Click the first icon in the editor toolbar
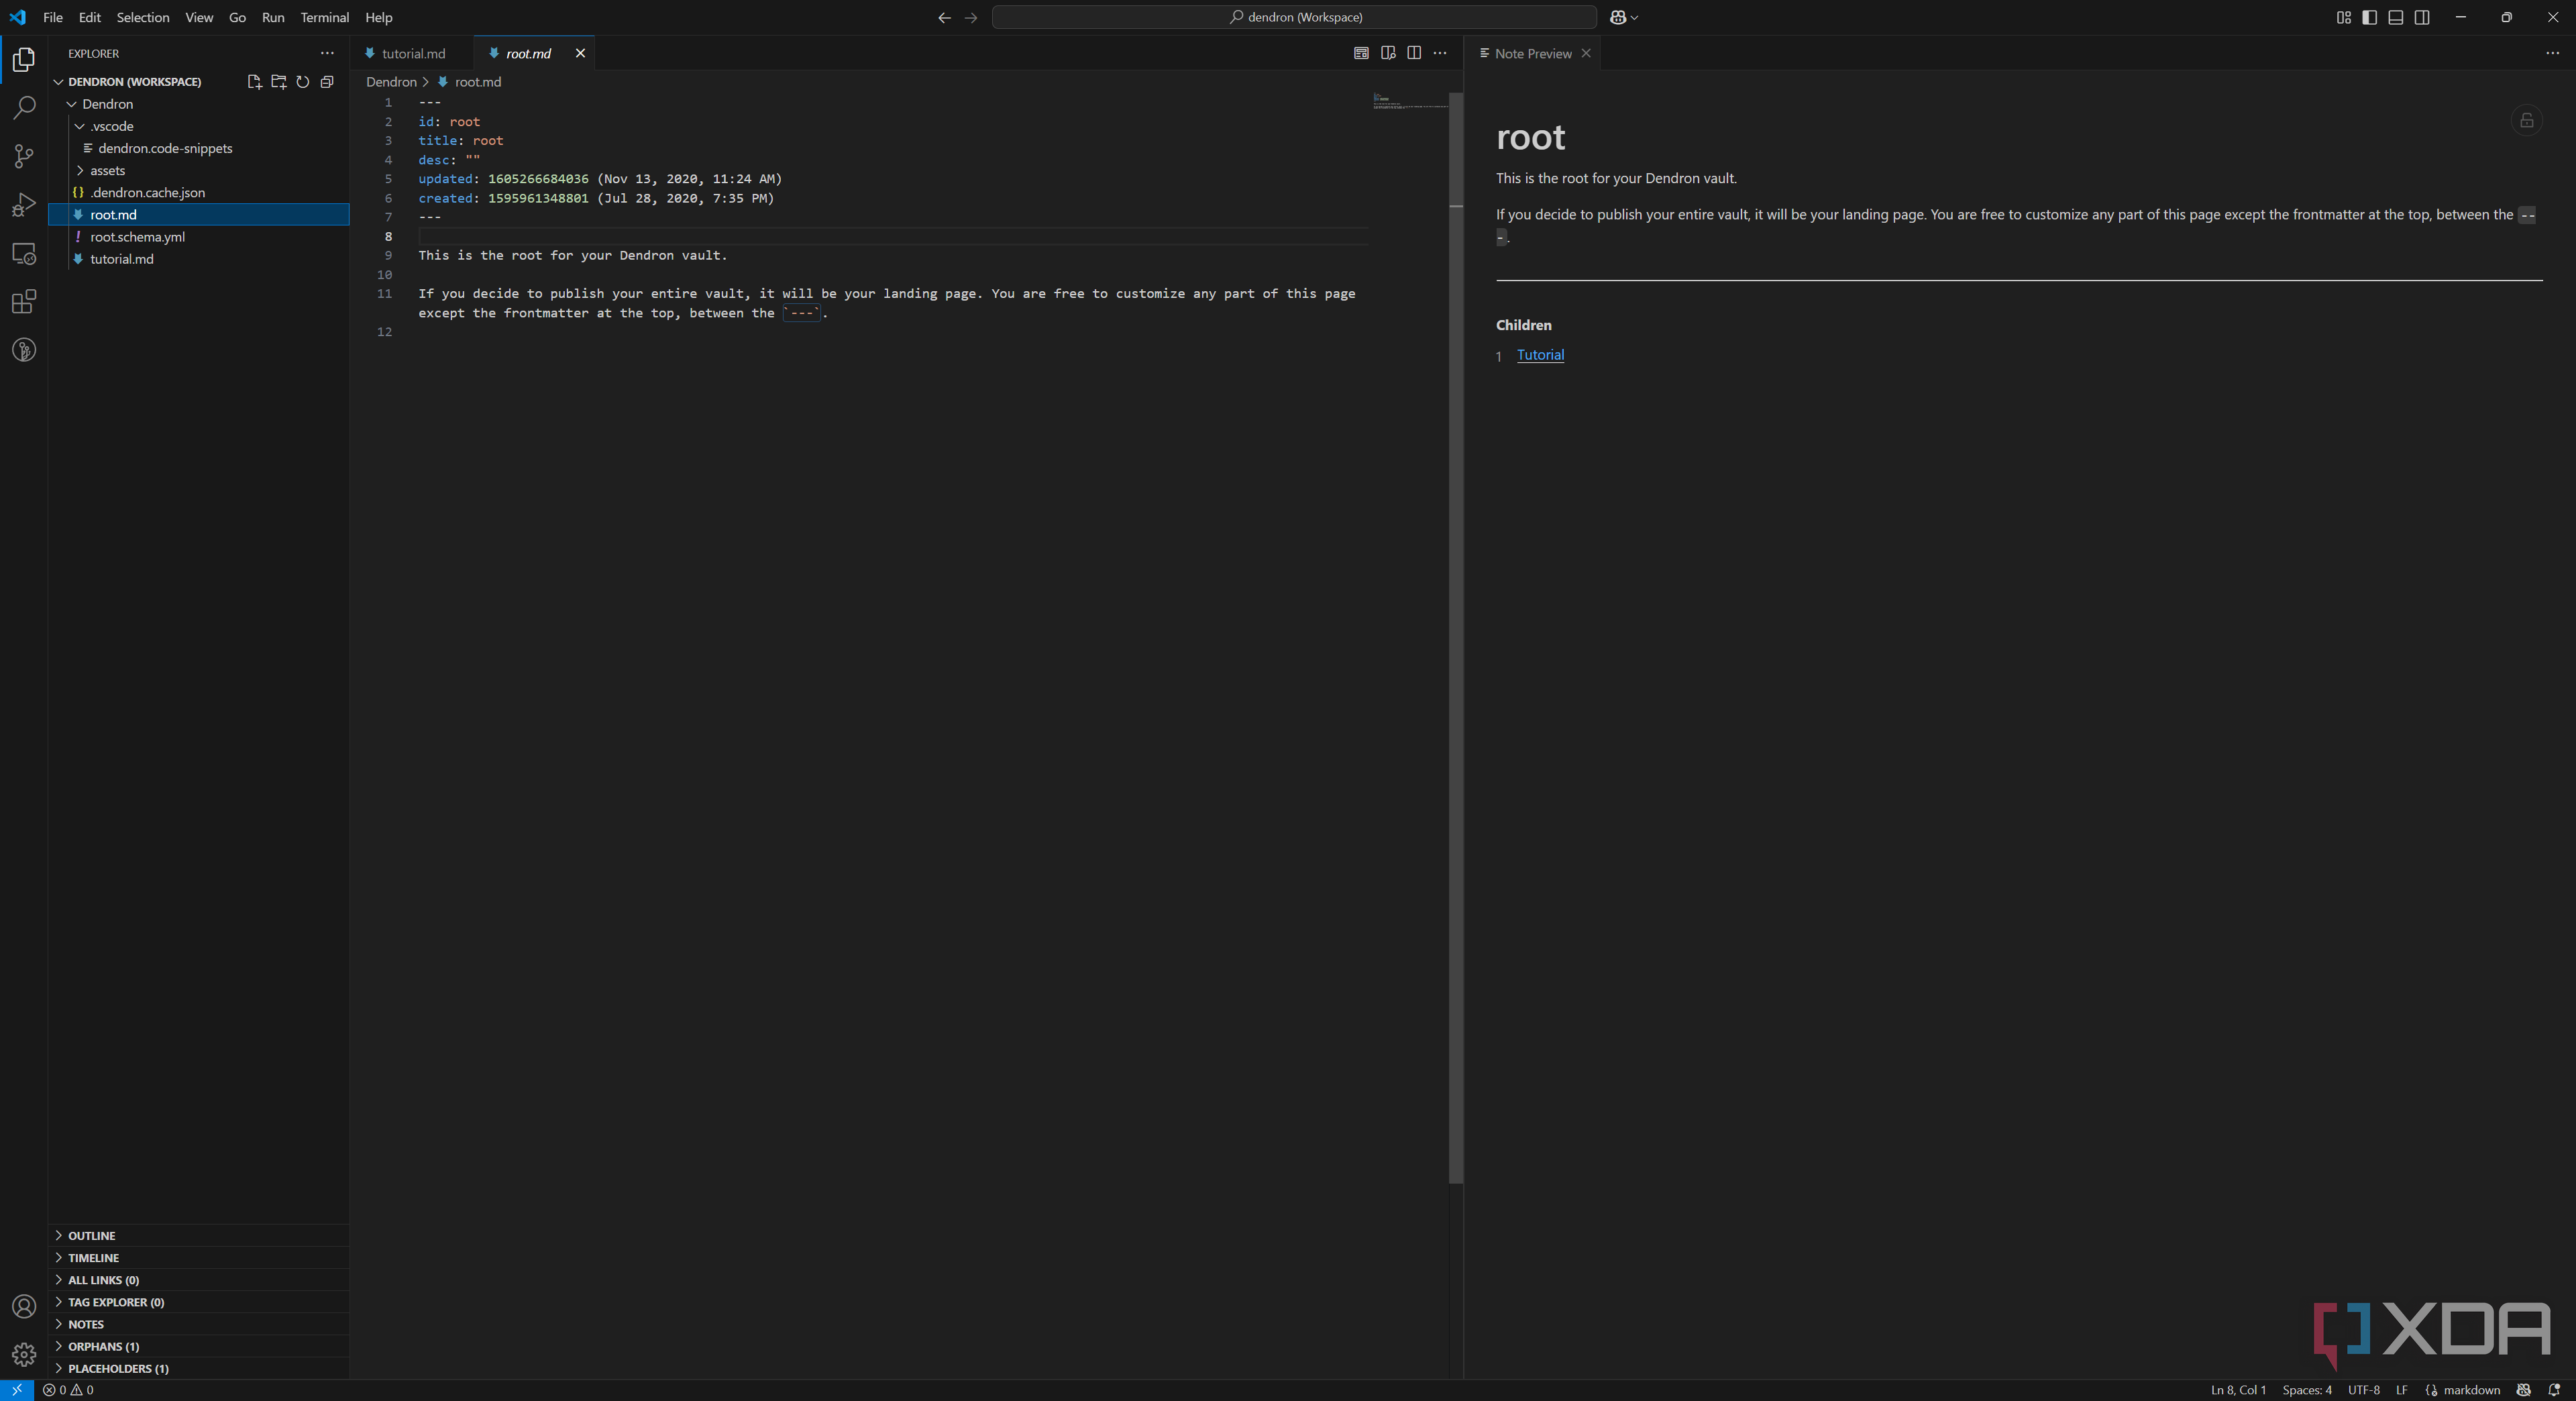 (1361, 53)
